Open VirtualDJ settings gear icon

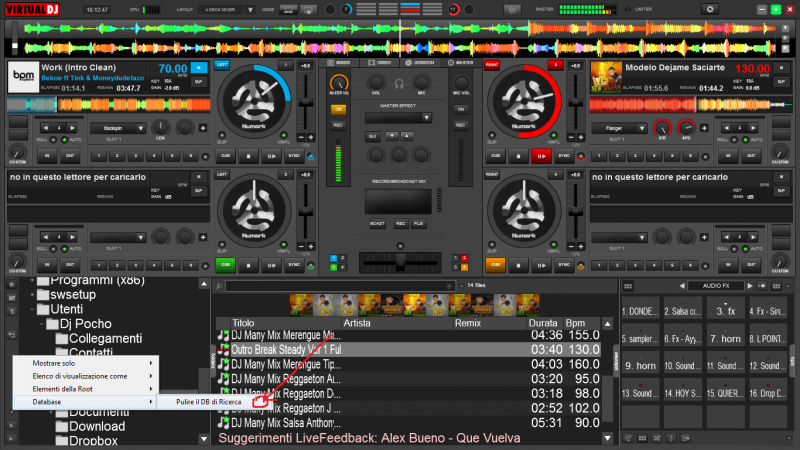coord(710,9)
